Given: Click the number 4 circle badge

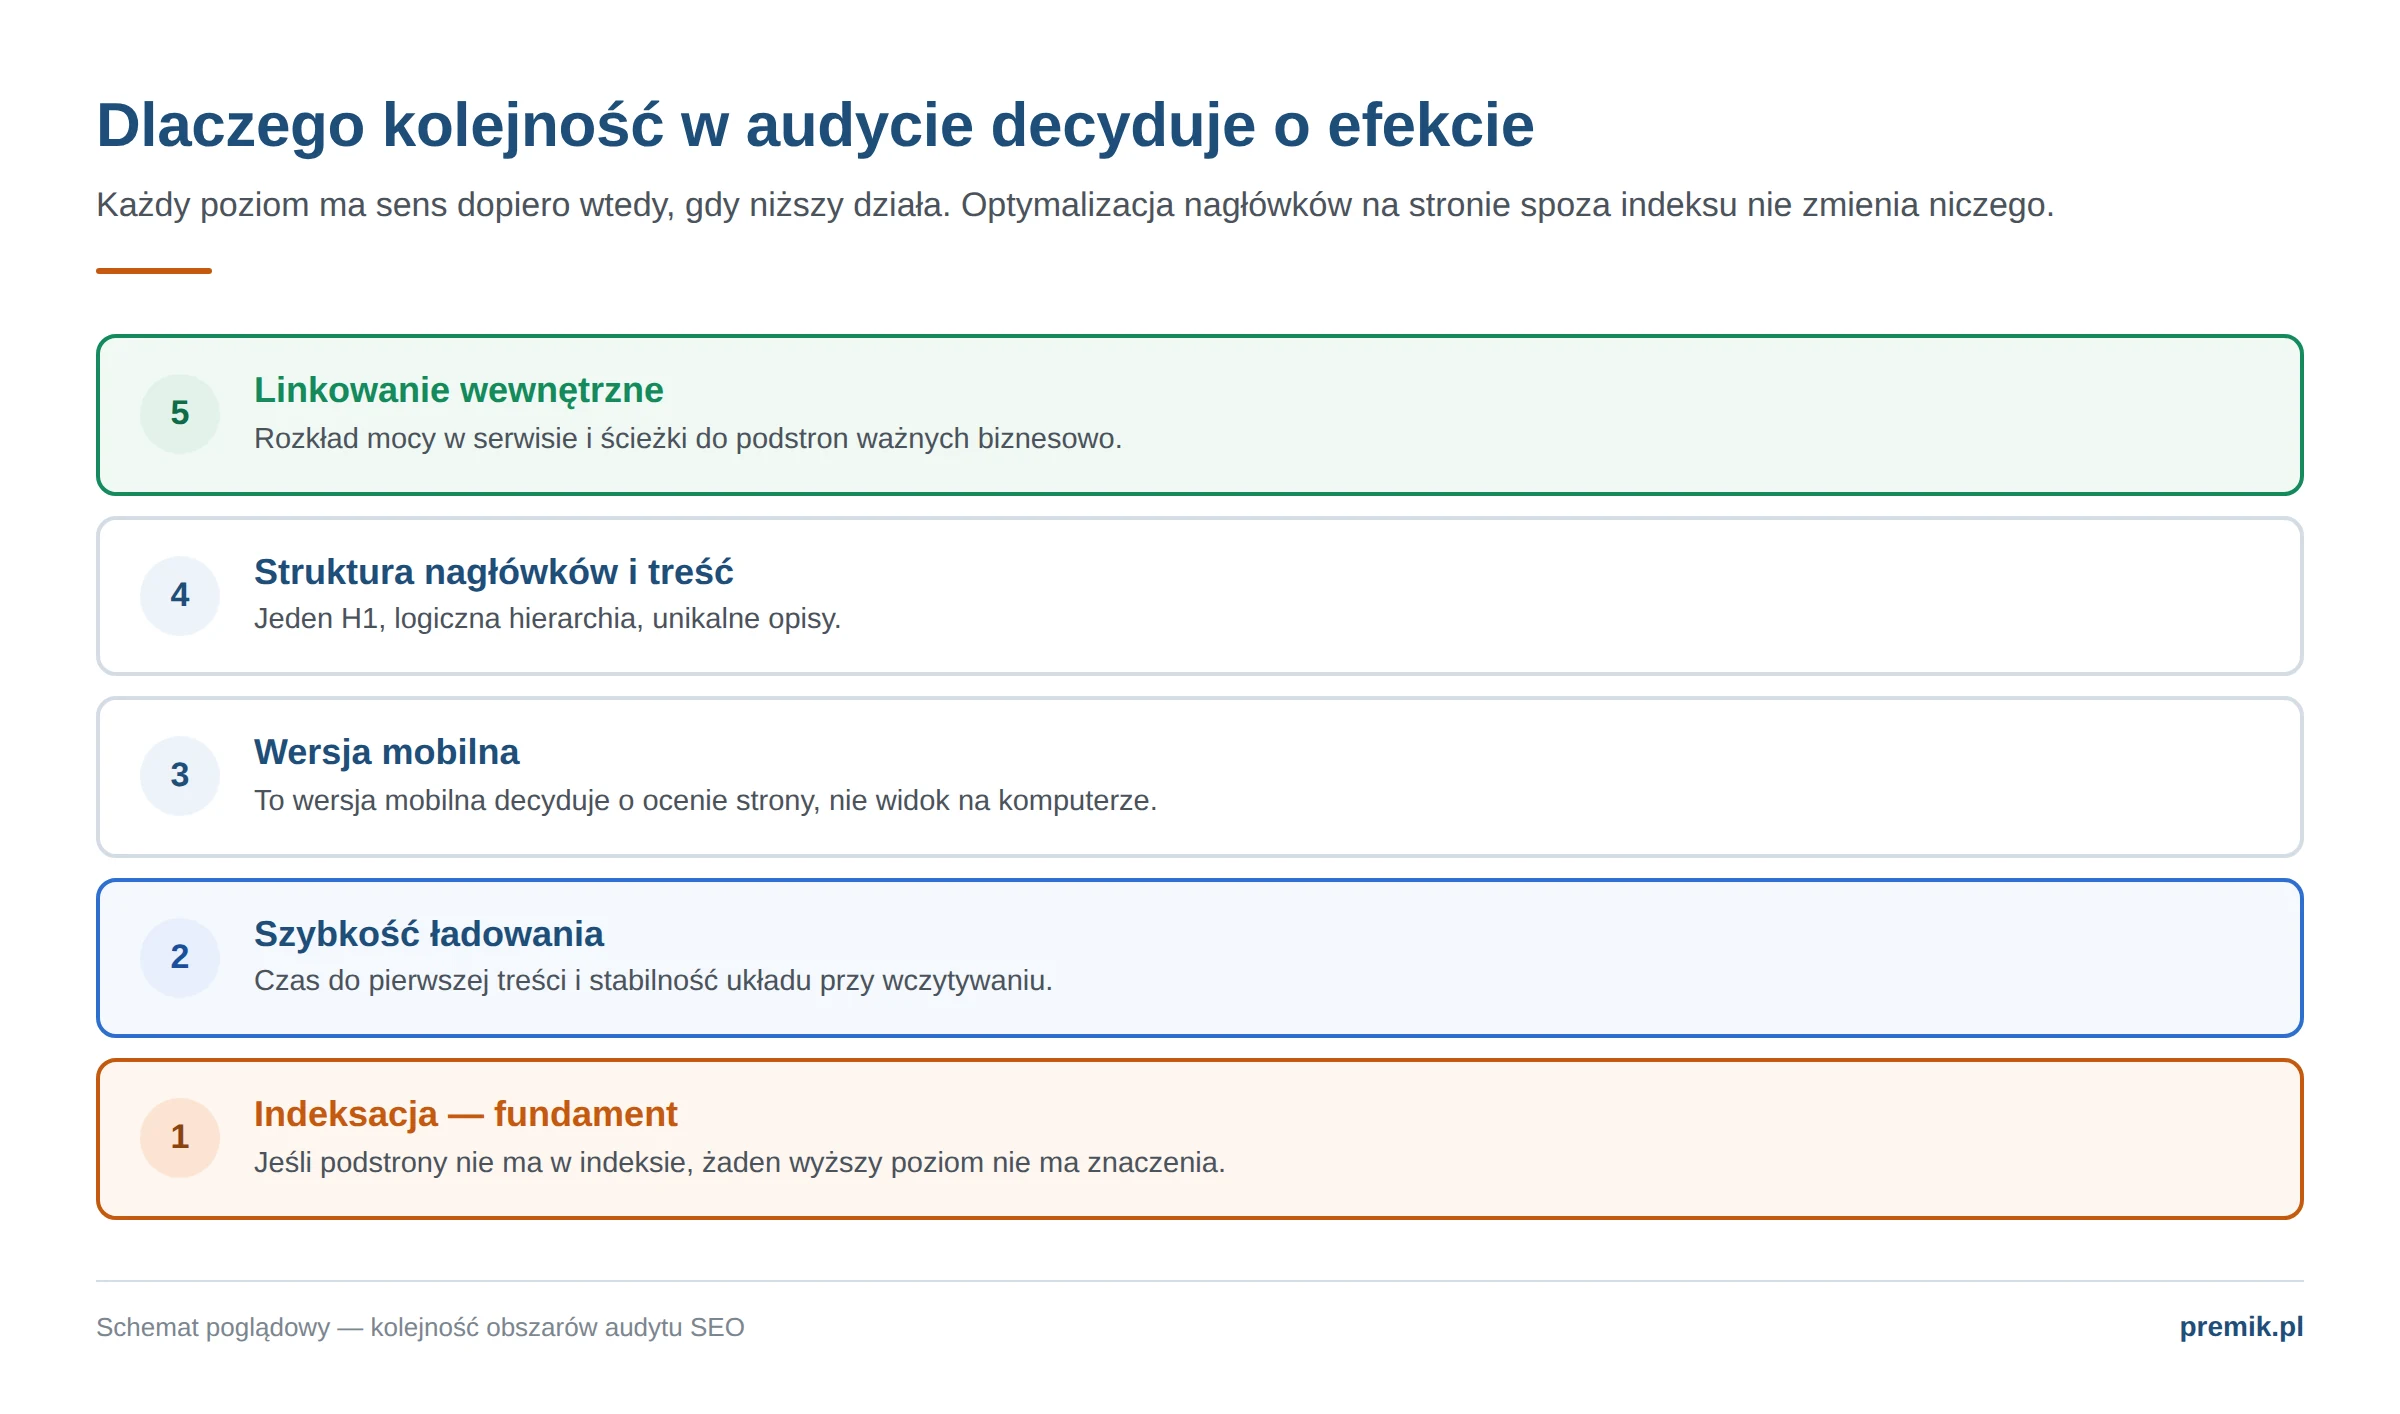Looking at the screenshot, I should (180, 596).
